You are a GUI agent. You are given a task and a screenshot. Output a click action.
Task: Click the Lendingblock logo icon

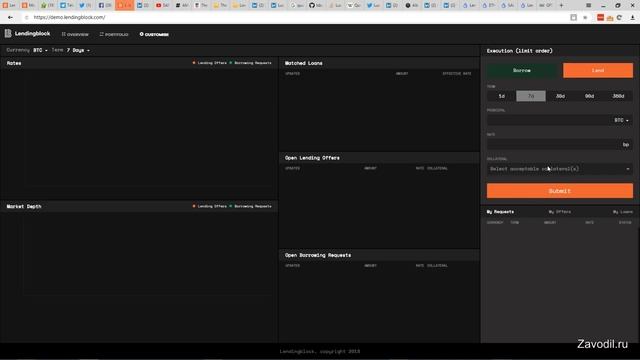pos(8,33)
